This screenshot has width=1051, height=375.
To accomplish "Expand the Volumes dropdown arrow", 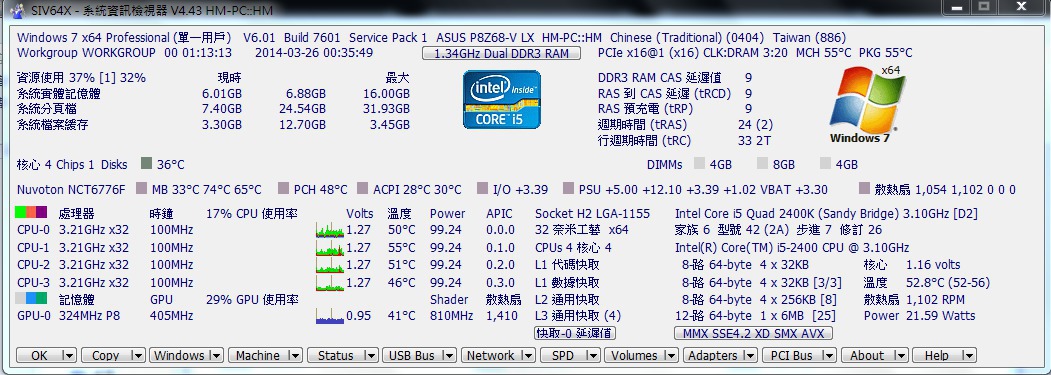I will [672, 356].
